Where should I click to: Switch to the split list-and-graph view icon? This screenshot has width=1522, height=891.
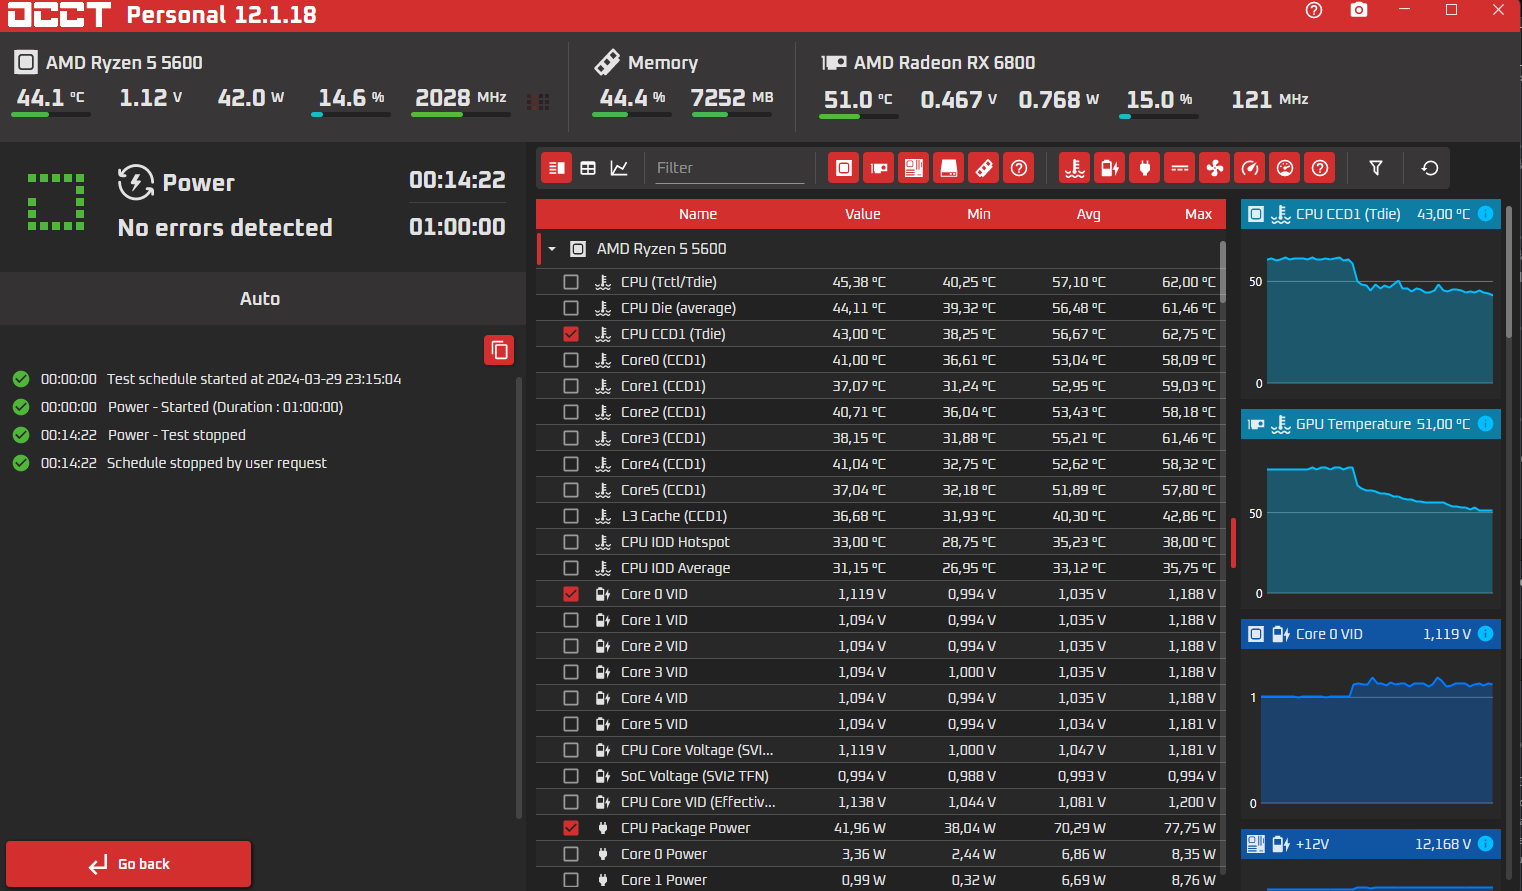tap(557, 168)
